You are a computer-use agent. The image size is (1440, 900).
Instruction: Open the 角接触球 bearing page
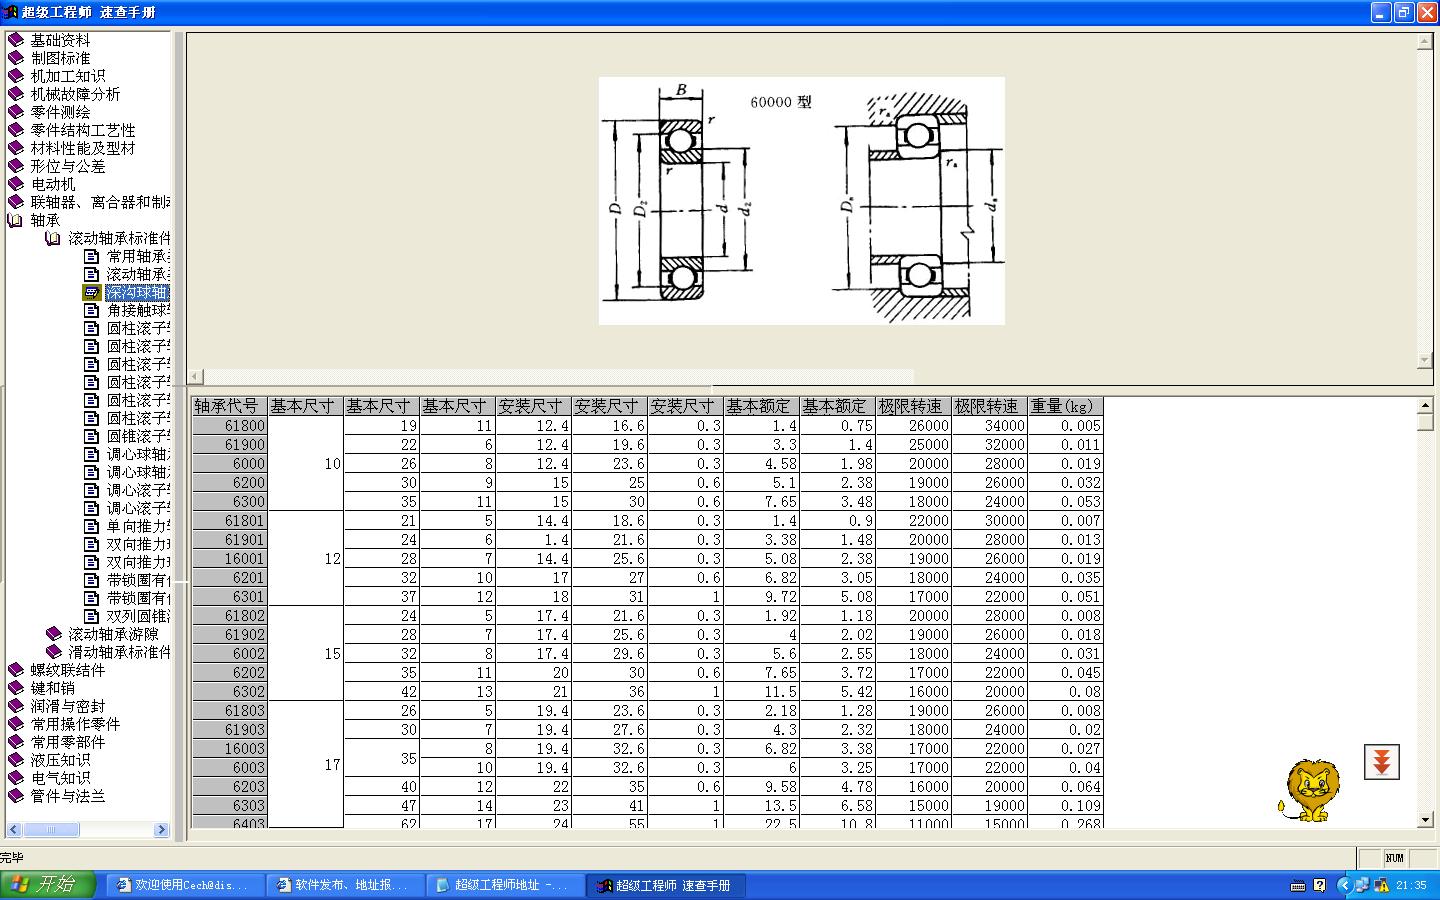click(138, 310)
